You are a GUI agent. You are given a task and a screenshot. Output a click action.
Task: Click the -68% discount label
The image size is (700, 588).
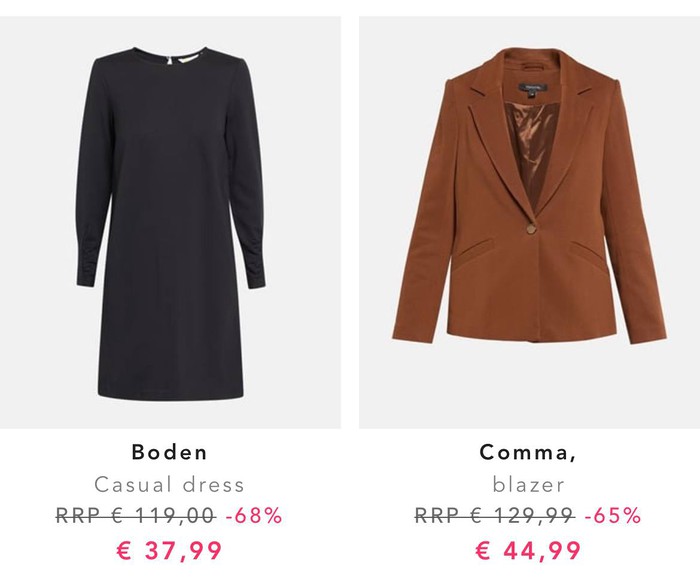coord(254,516)
